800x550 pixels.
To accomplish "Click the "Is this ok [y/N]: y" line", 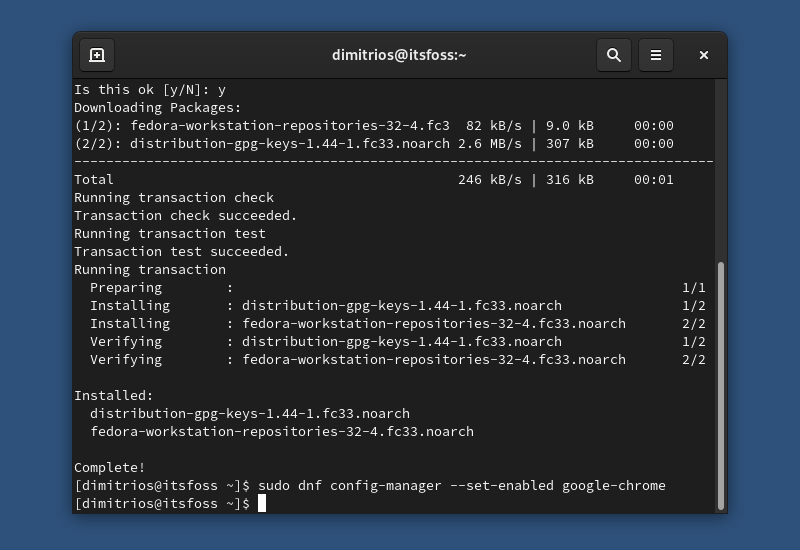I will (x=150, y=89).
